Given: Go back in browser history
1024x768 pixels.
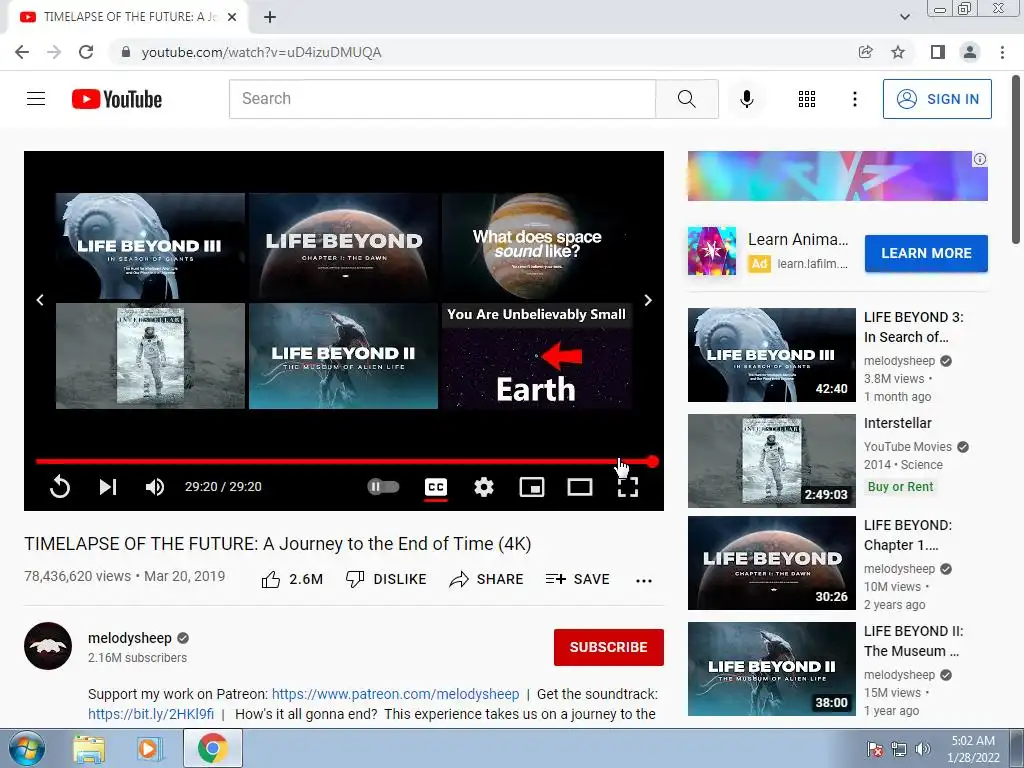Looking at the screenshot, I should pos(22,52).
